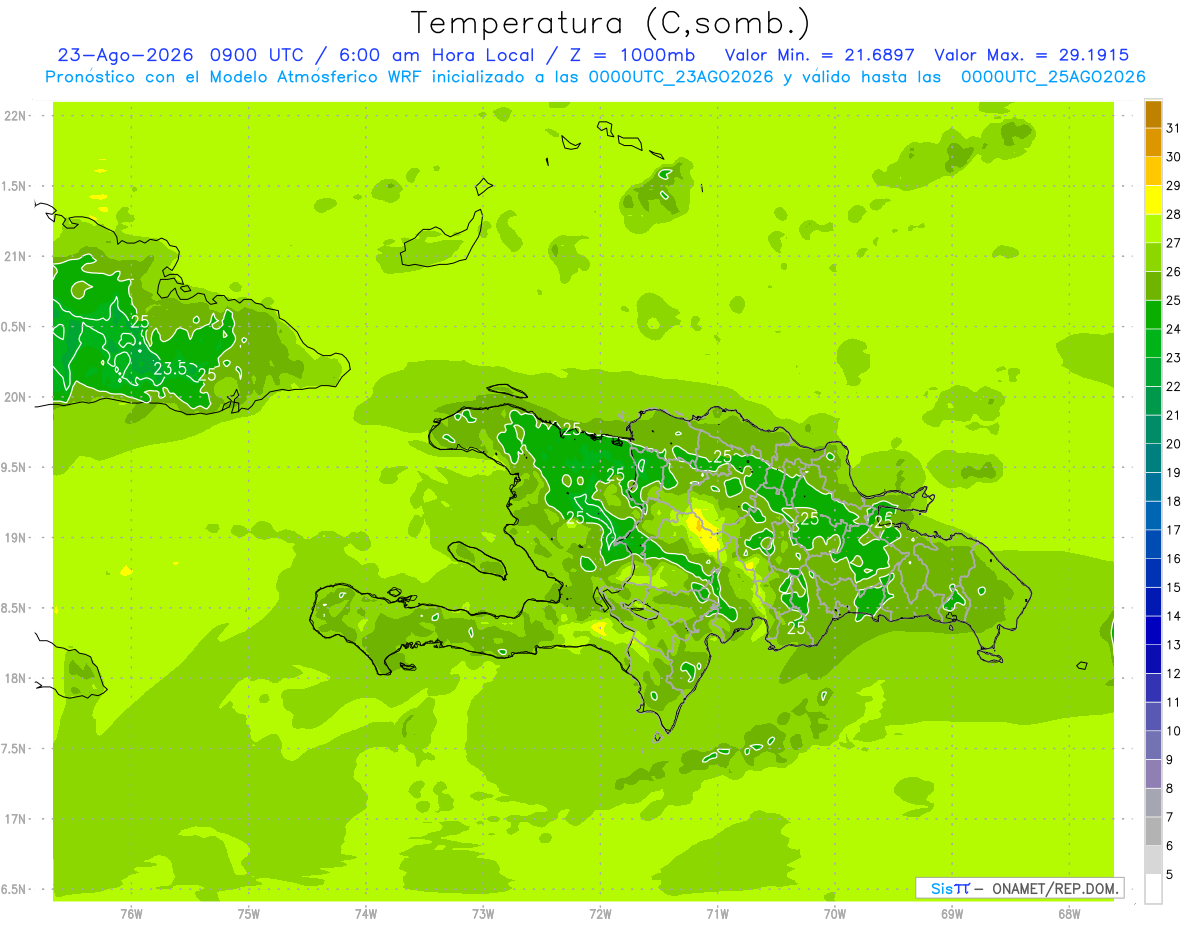Click 'Valor Max. = 29.1915' text
Viewport: 1200px width, 927px height.
1032,55
